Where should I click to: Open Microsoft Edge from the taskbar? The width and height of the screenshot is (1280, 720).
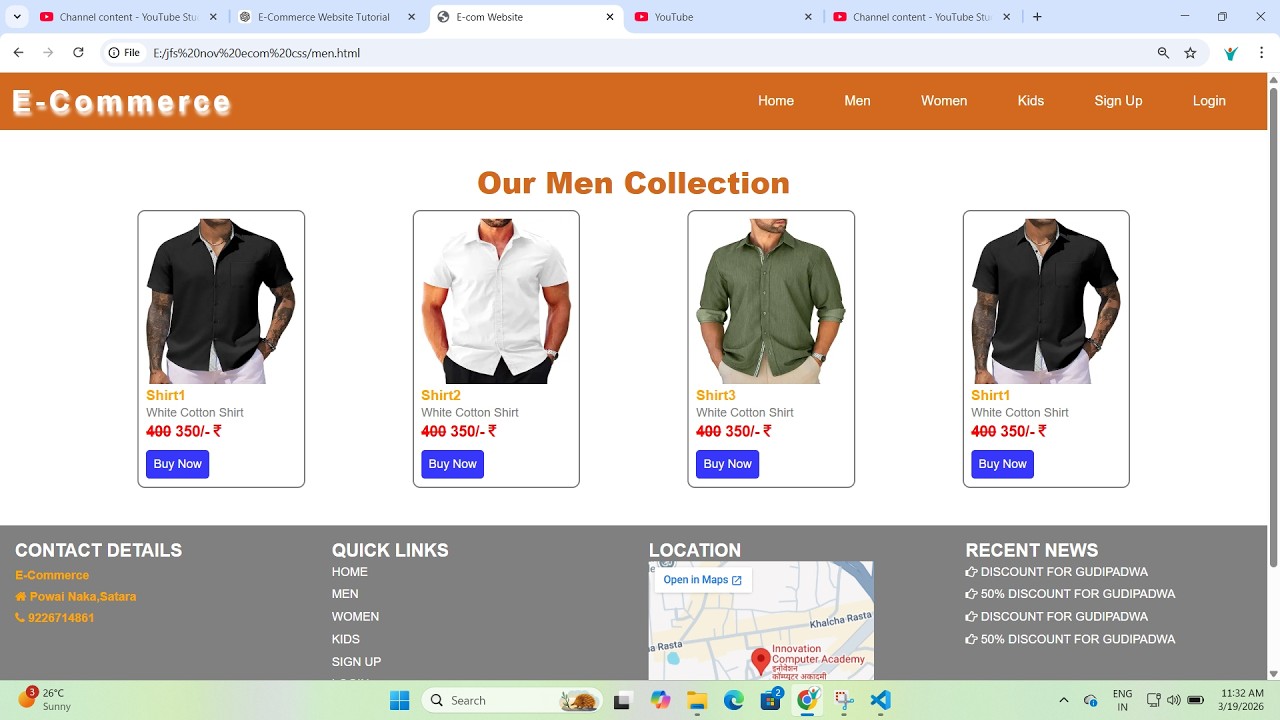(734, 700)
